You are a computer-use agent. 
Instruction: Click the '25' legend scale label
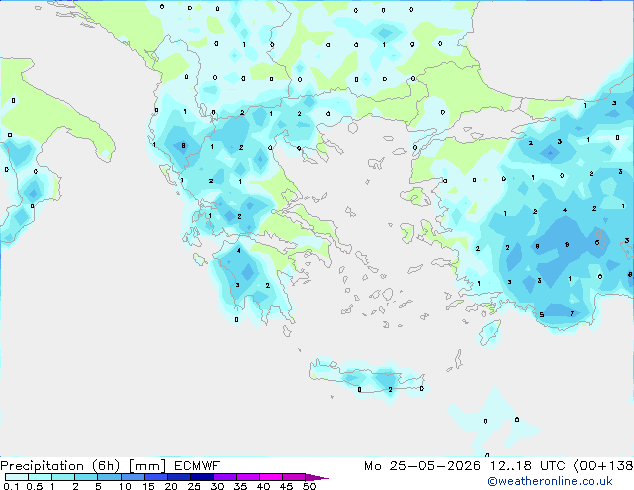pyautogui.click(x=194, y=486)
